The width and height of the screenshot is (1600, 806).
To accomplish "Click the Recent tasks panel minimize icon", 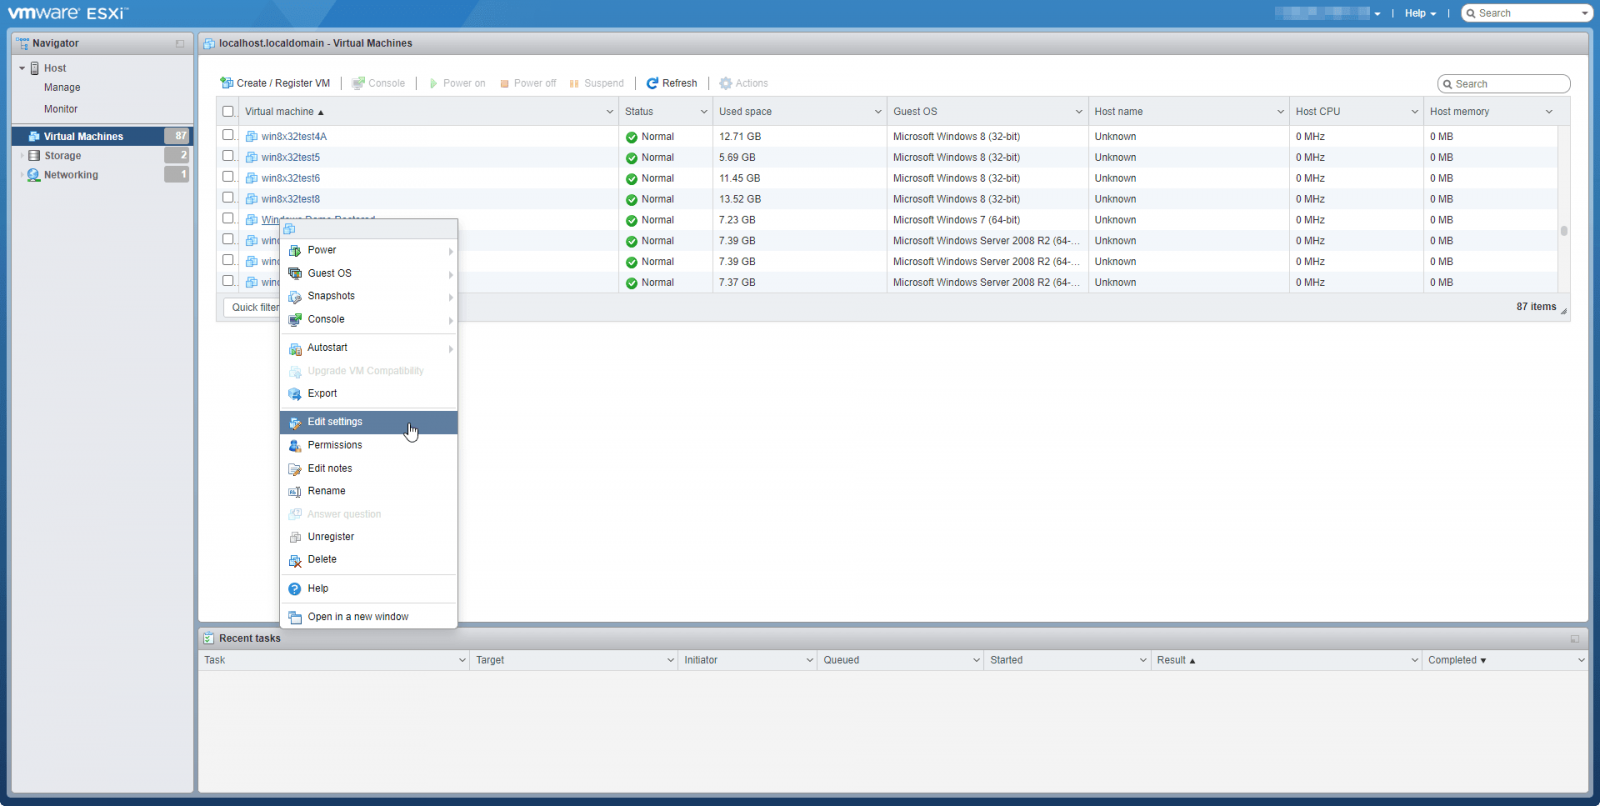I will click(1575, 638).
